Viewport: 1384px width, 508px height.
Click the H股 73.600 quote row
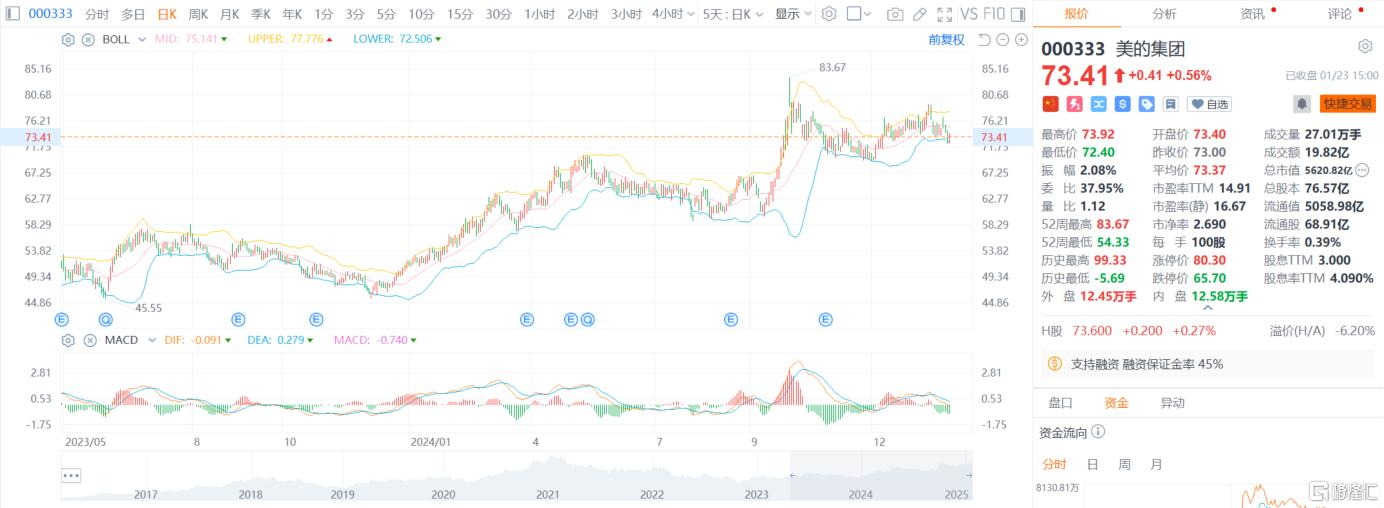coord(1208,330)
